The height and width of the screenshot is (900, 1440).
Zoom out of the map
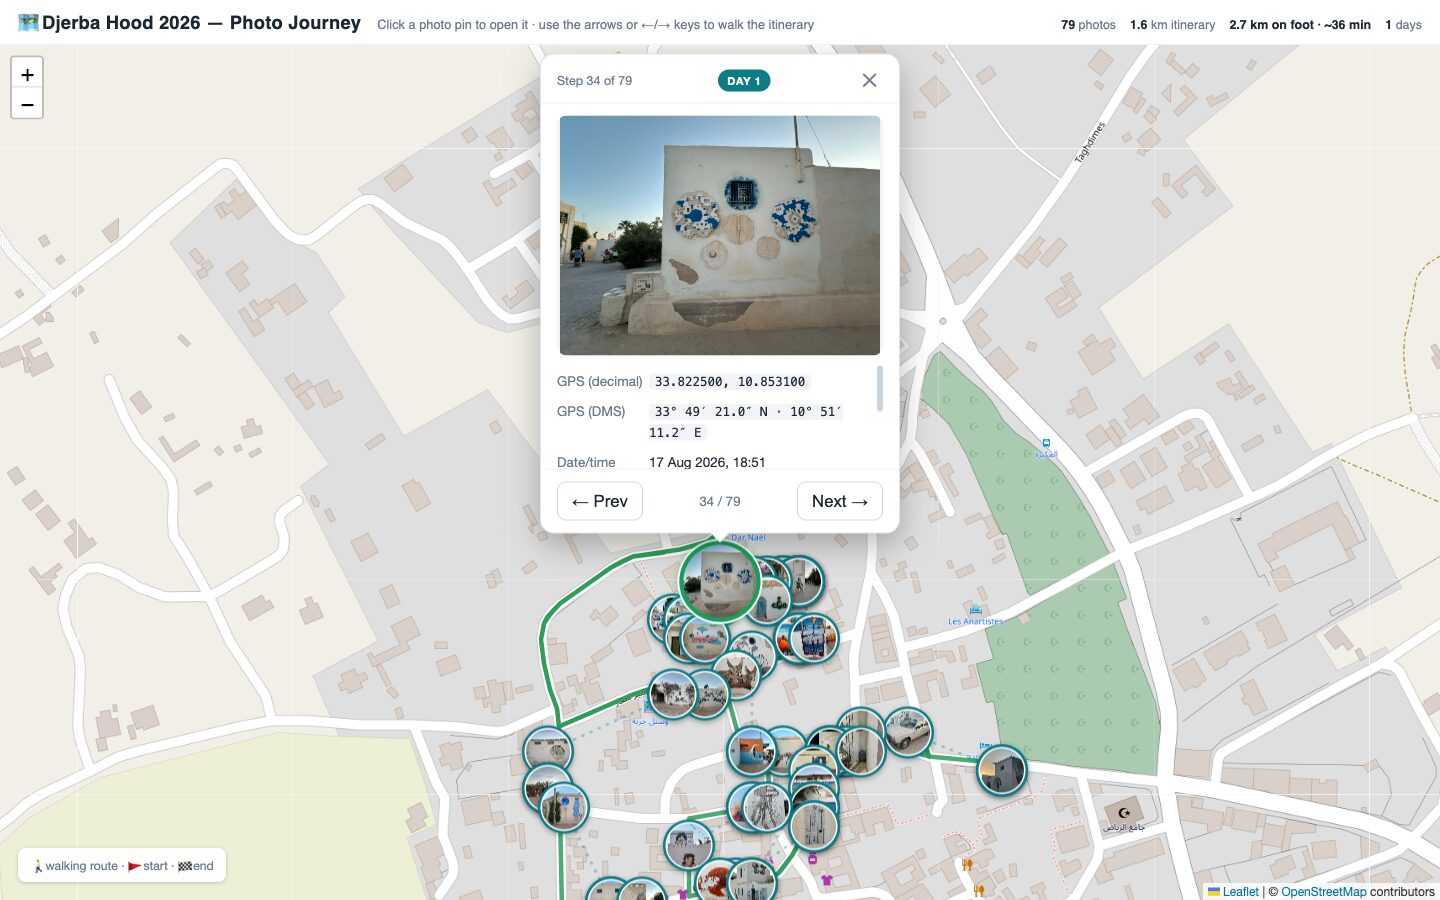[x=27, y=104]
